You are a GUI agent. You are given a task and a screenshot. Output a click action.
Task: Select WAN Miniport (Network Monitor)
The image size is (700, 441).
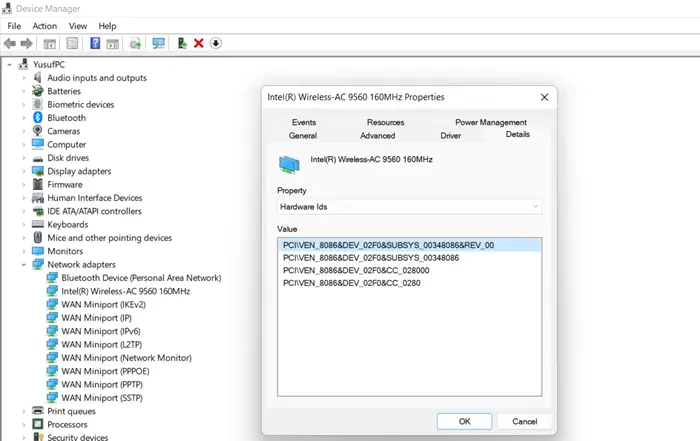[x=127, y=358]
